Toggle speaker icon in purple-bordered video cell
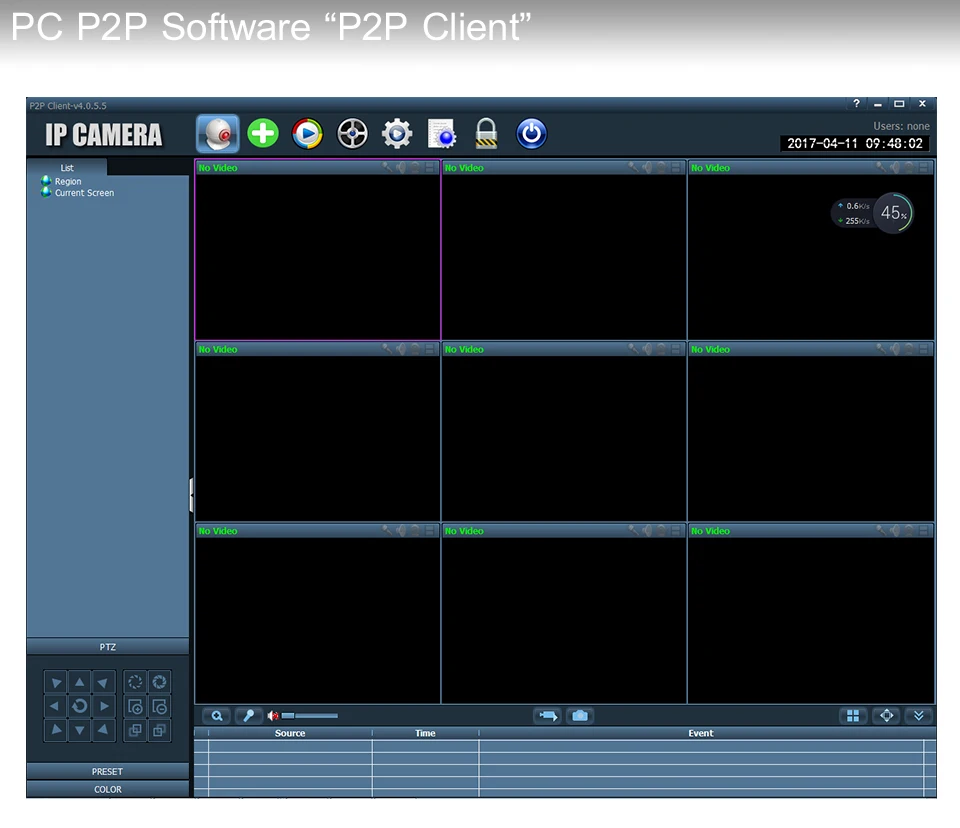Screen dimensions: 960x828 [x=401, y=167]
